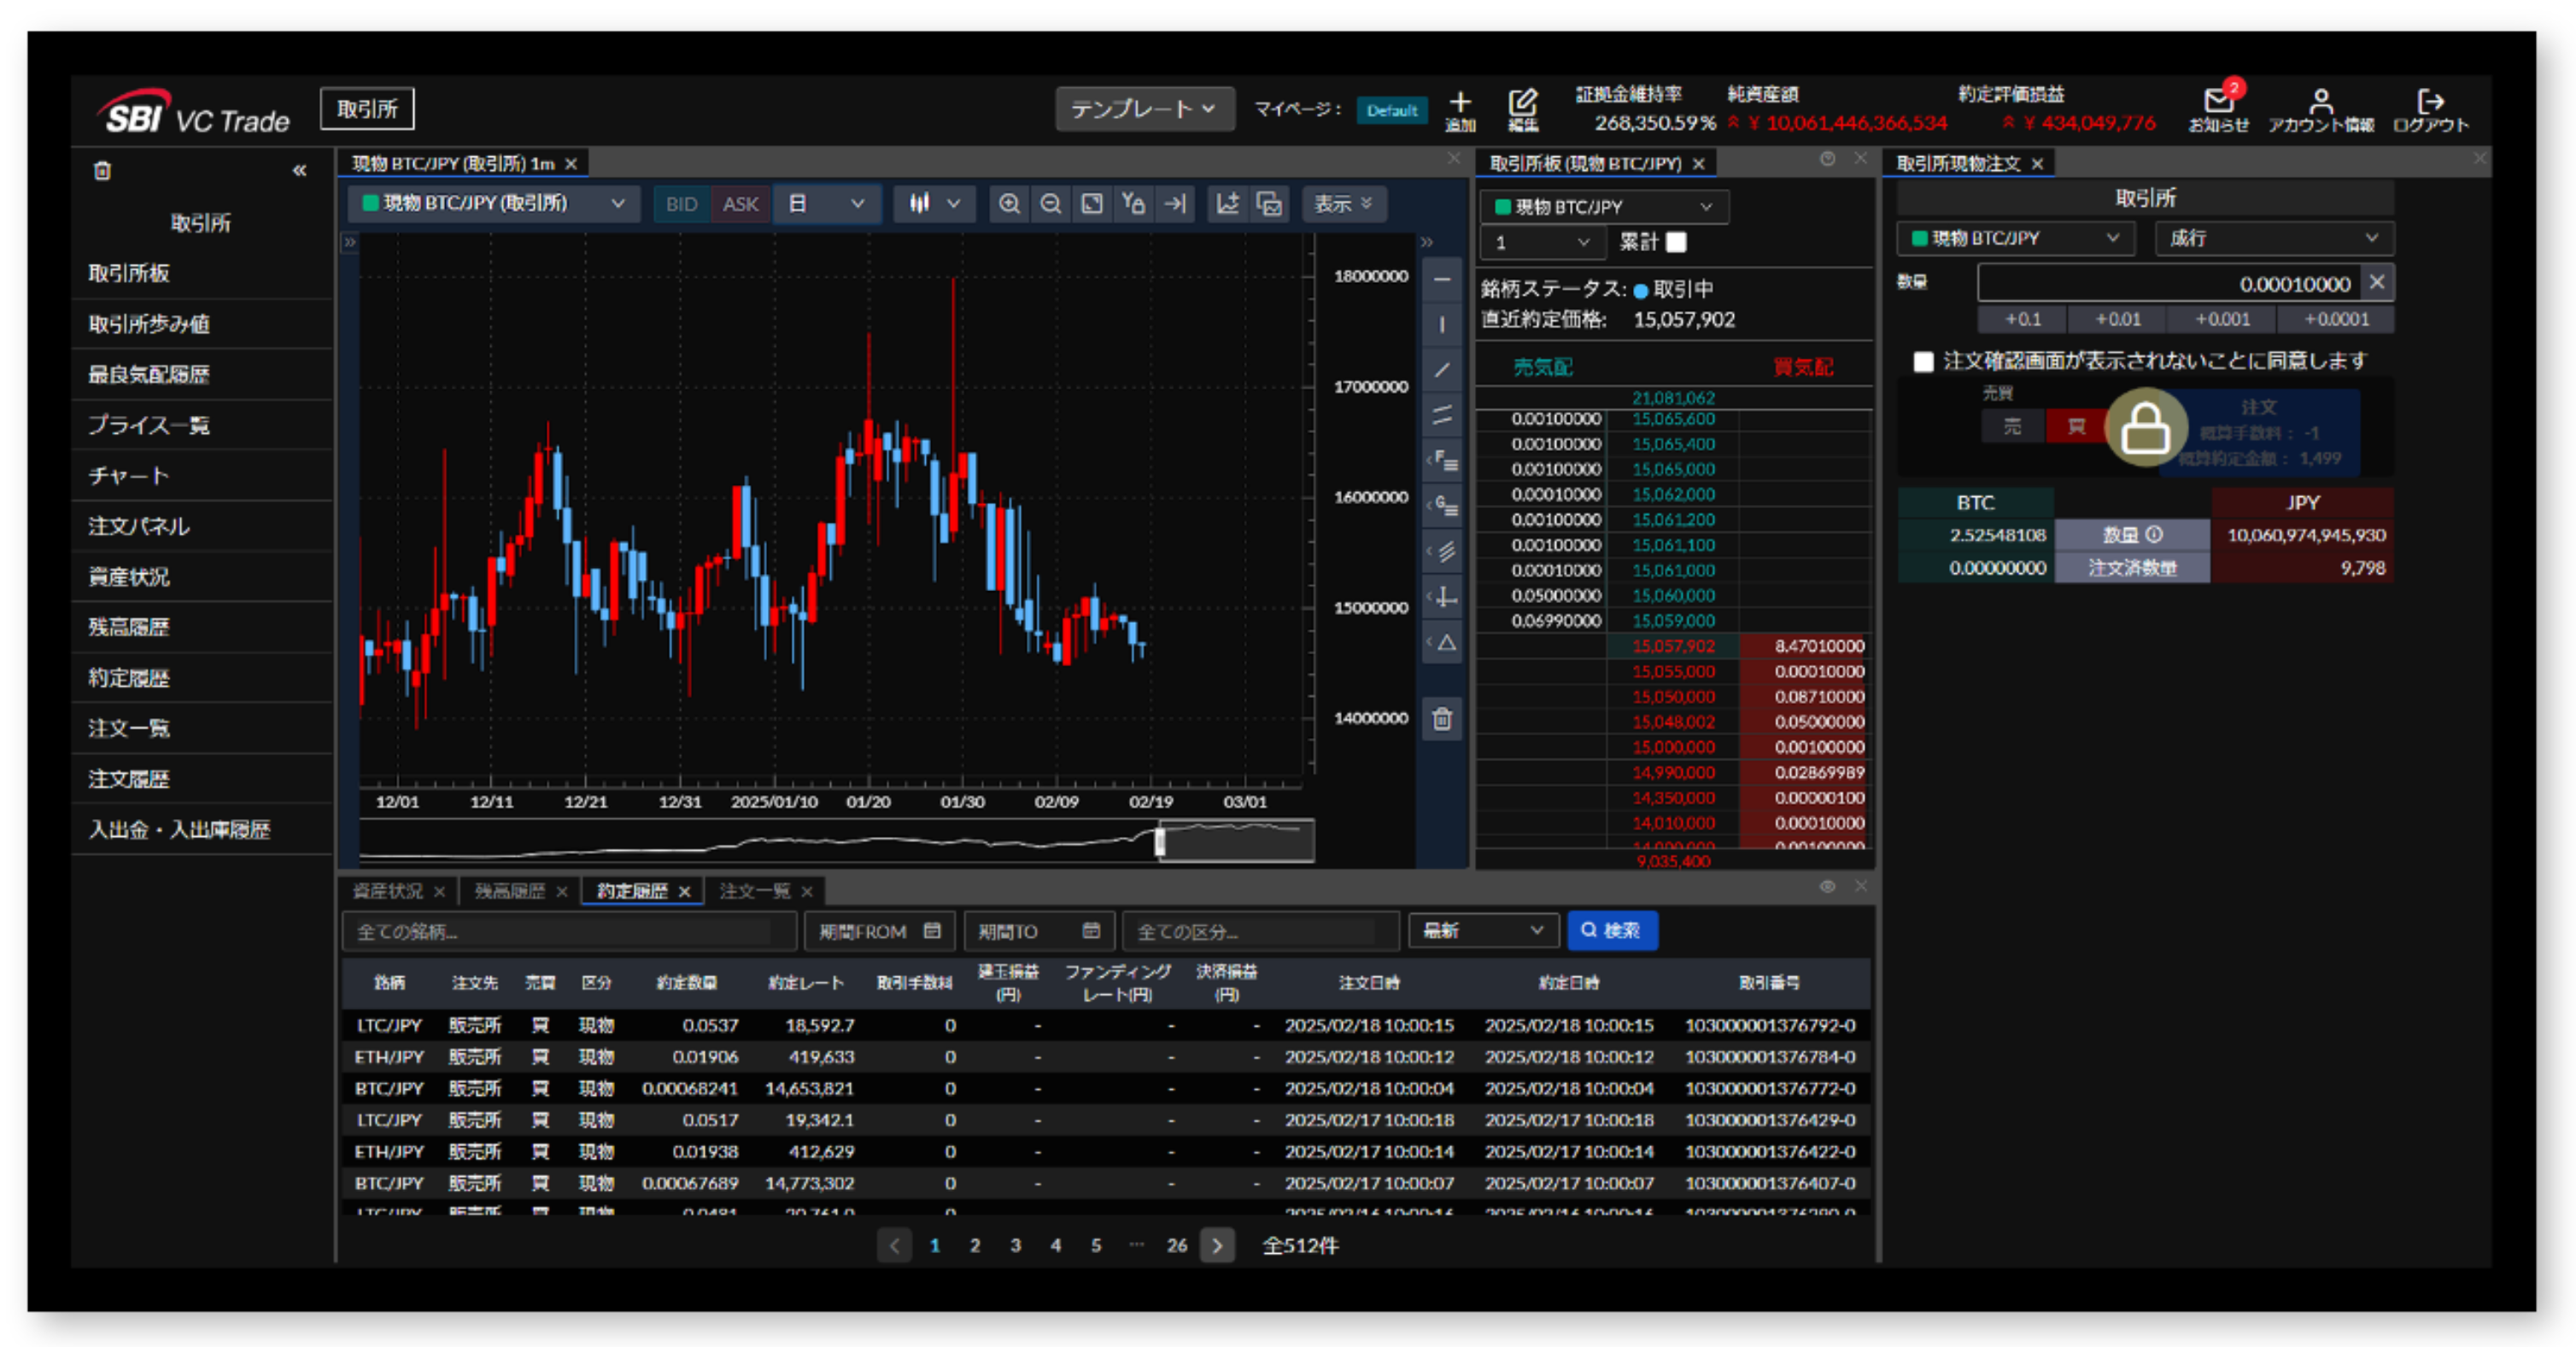
Task: Click the Y-axis lock icon on chart toolbar
Action: [x=1133, y=204]
